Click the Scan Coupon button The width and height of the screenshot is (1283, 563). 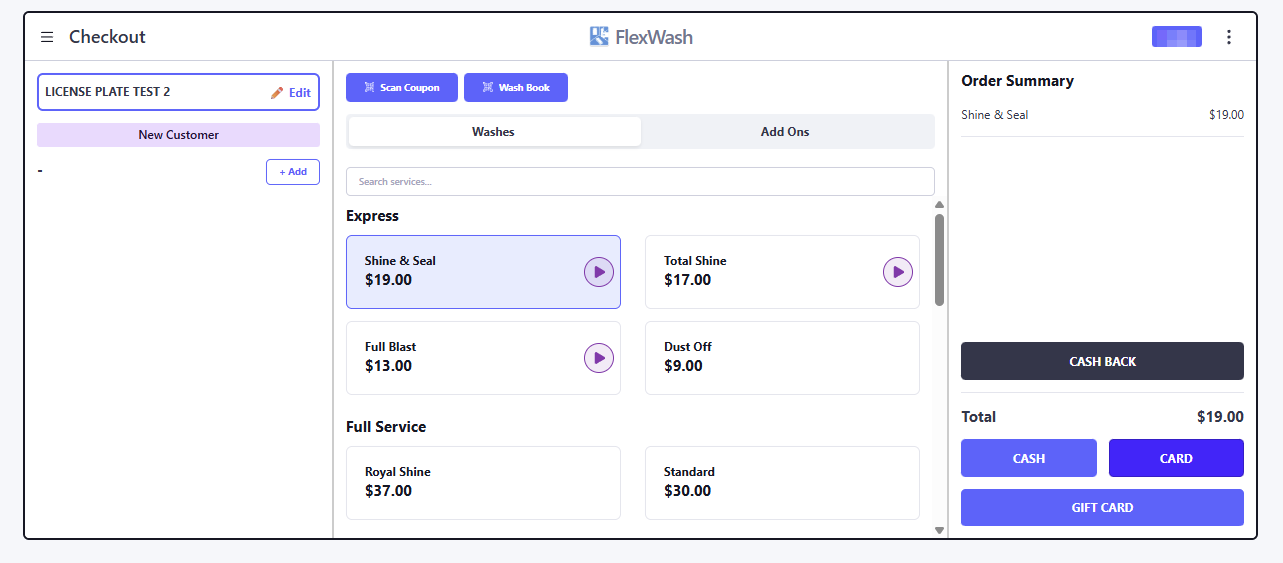click(x=402, y=88)
